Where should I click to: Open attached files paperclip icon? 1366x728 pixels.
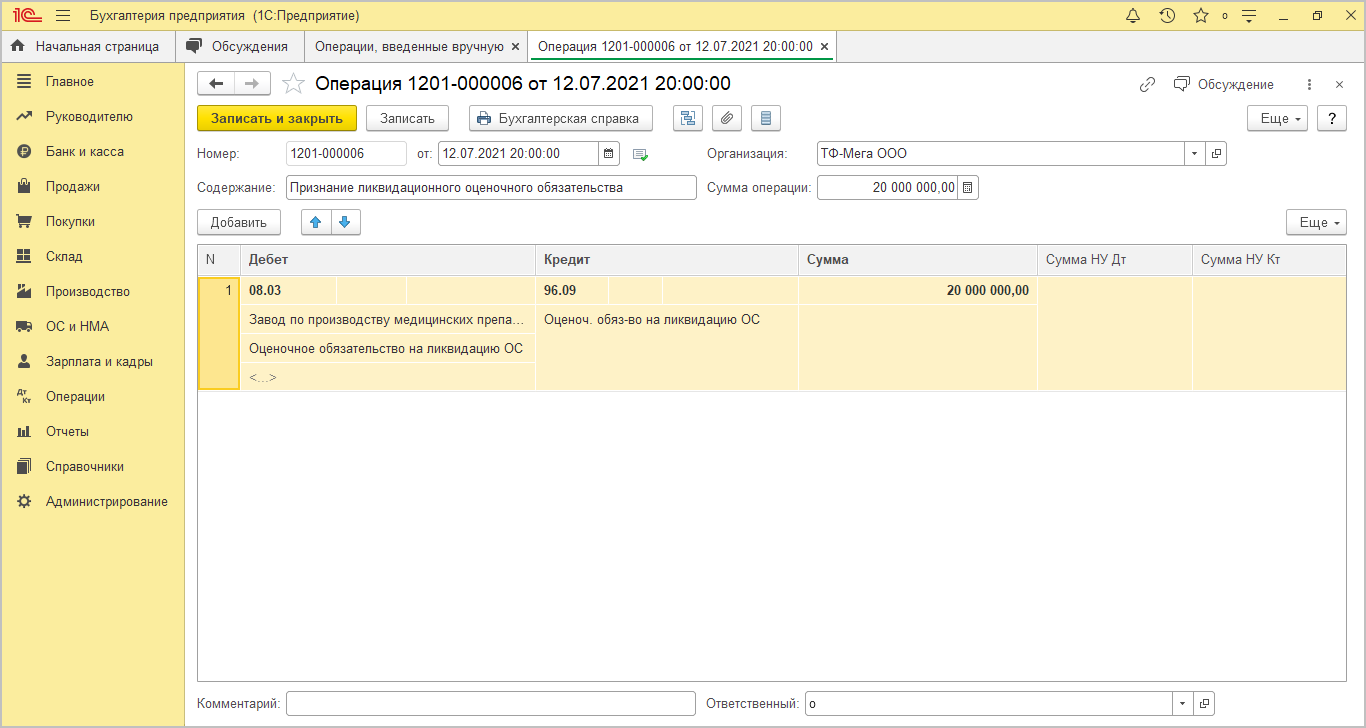point(727,118)
